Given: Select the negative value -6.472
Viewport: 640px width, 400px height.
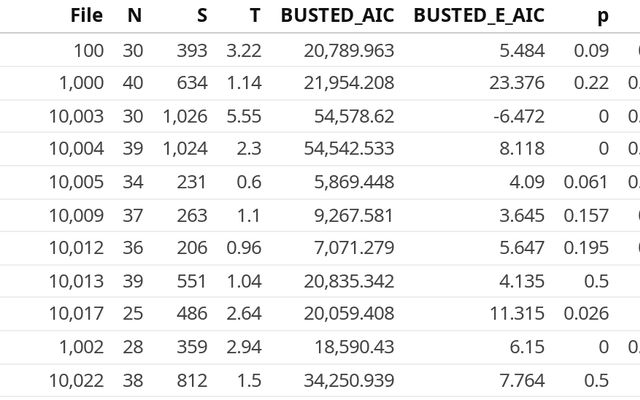Looking at the screenshot, I should pos(518,116).
